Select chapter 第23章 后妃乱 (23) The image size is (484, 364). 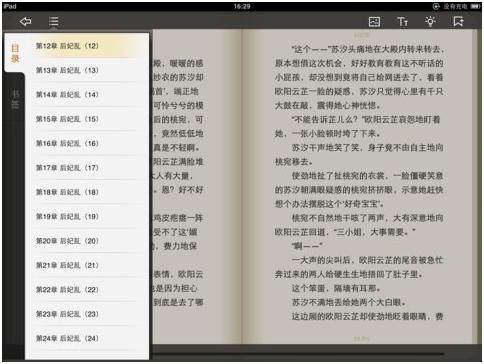point(87,314)
